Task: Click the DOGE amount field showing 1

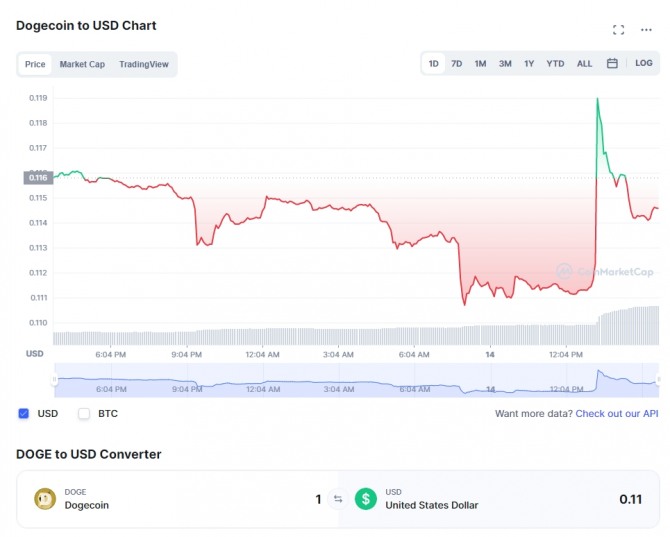Action: 318,499
